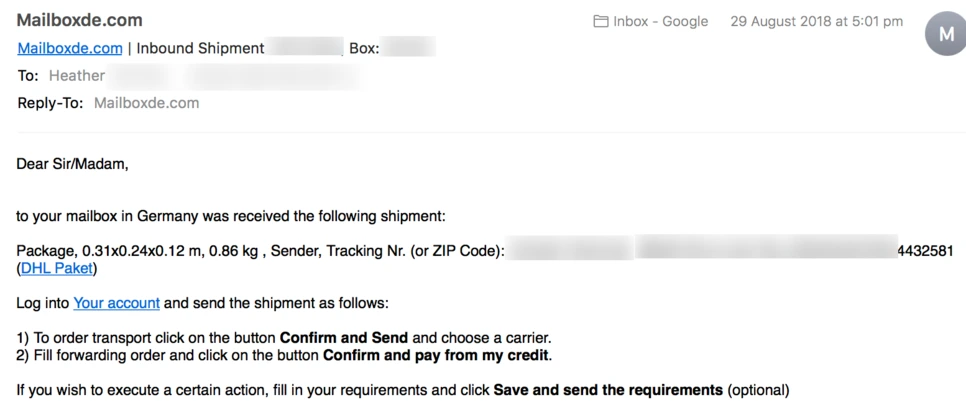This screenshot has width=966, height=405.
Task: Click the Inbox - Google mailbox label
Action: click(660, 22)
